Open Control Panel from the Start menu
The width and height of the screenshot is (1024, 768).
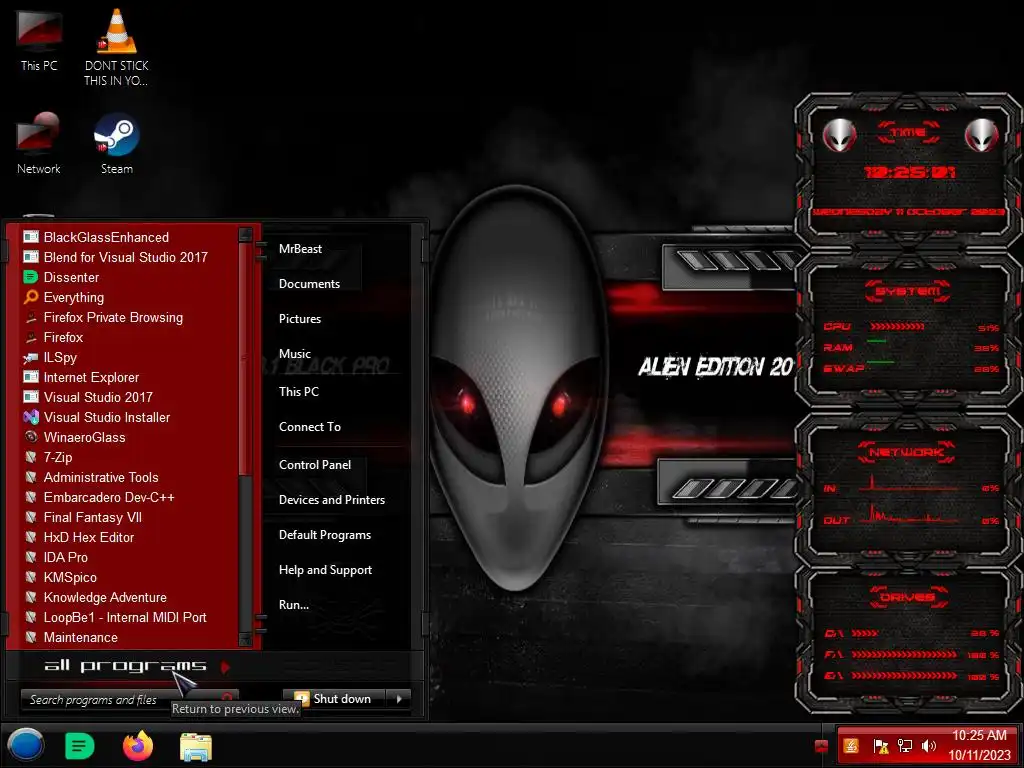click(315, 465)
